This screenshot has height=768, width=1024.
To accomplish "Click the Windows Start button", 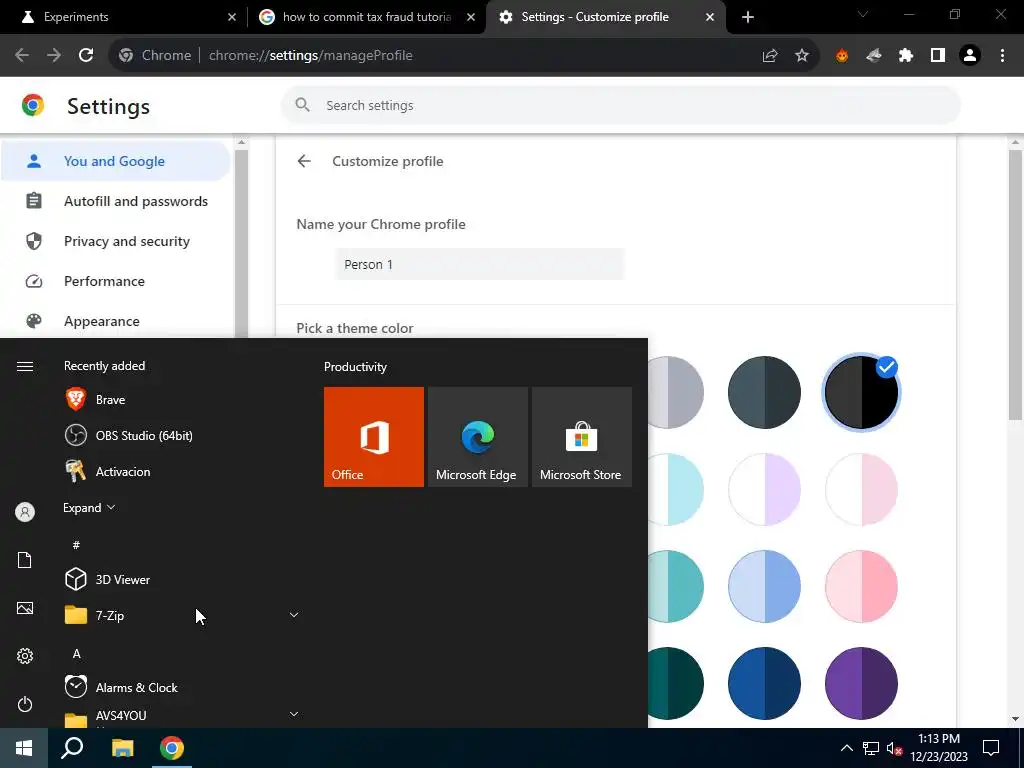I will (24, 748).
